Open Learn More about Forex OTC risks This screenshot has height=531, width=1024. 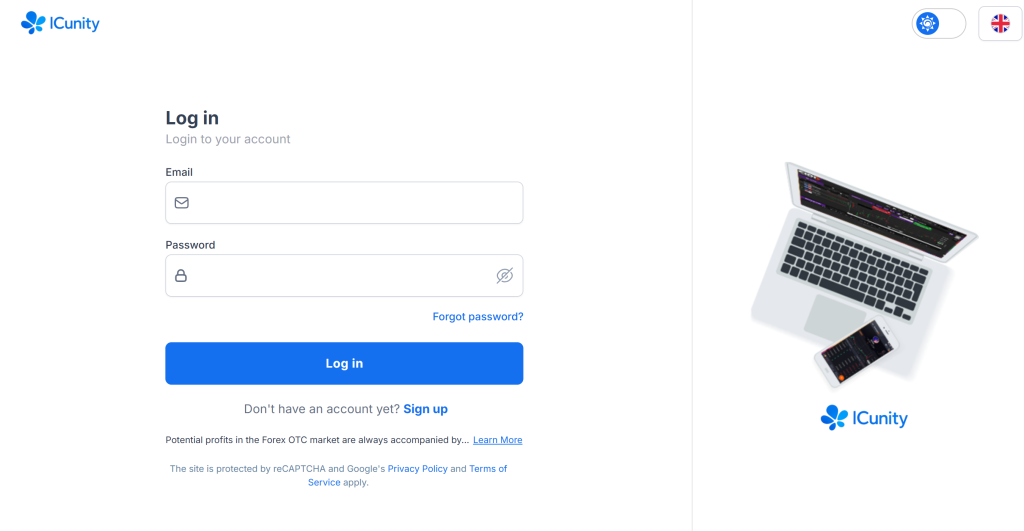coord(497,440)
